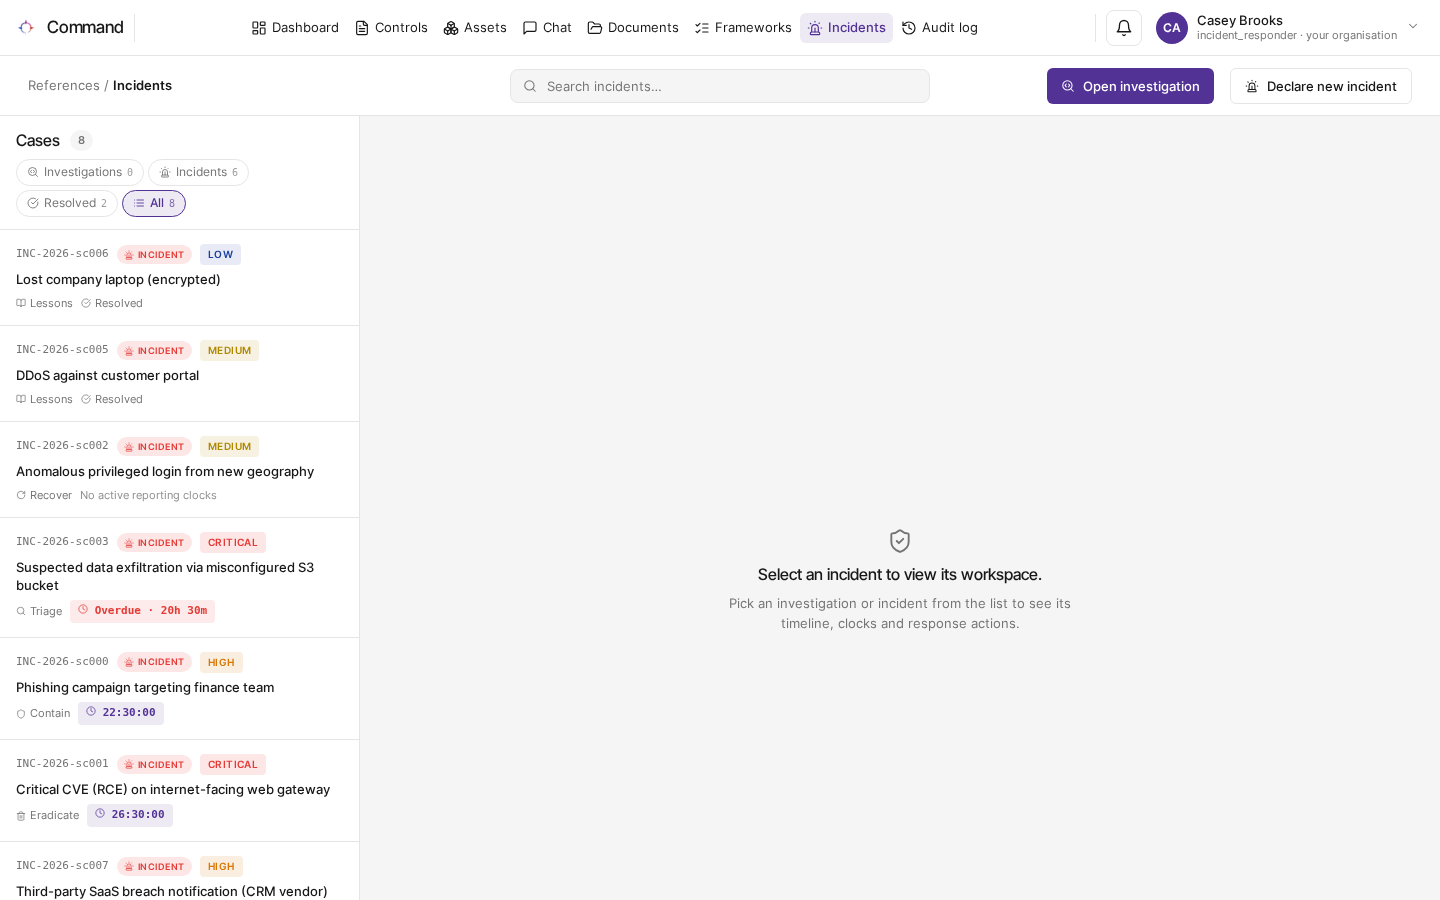The image size is (1440, 900).
Task: Navigate to Documents
Action: click(633, 28)
